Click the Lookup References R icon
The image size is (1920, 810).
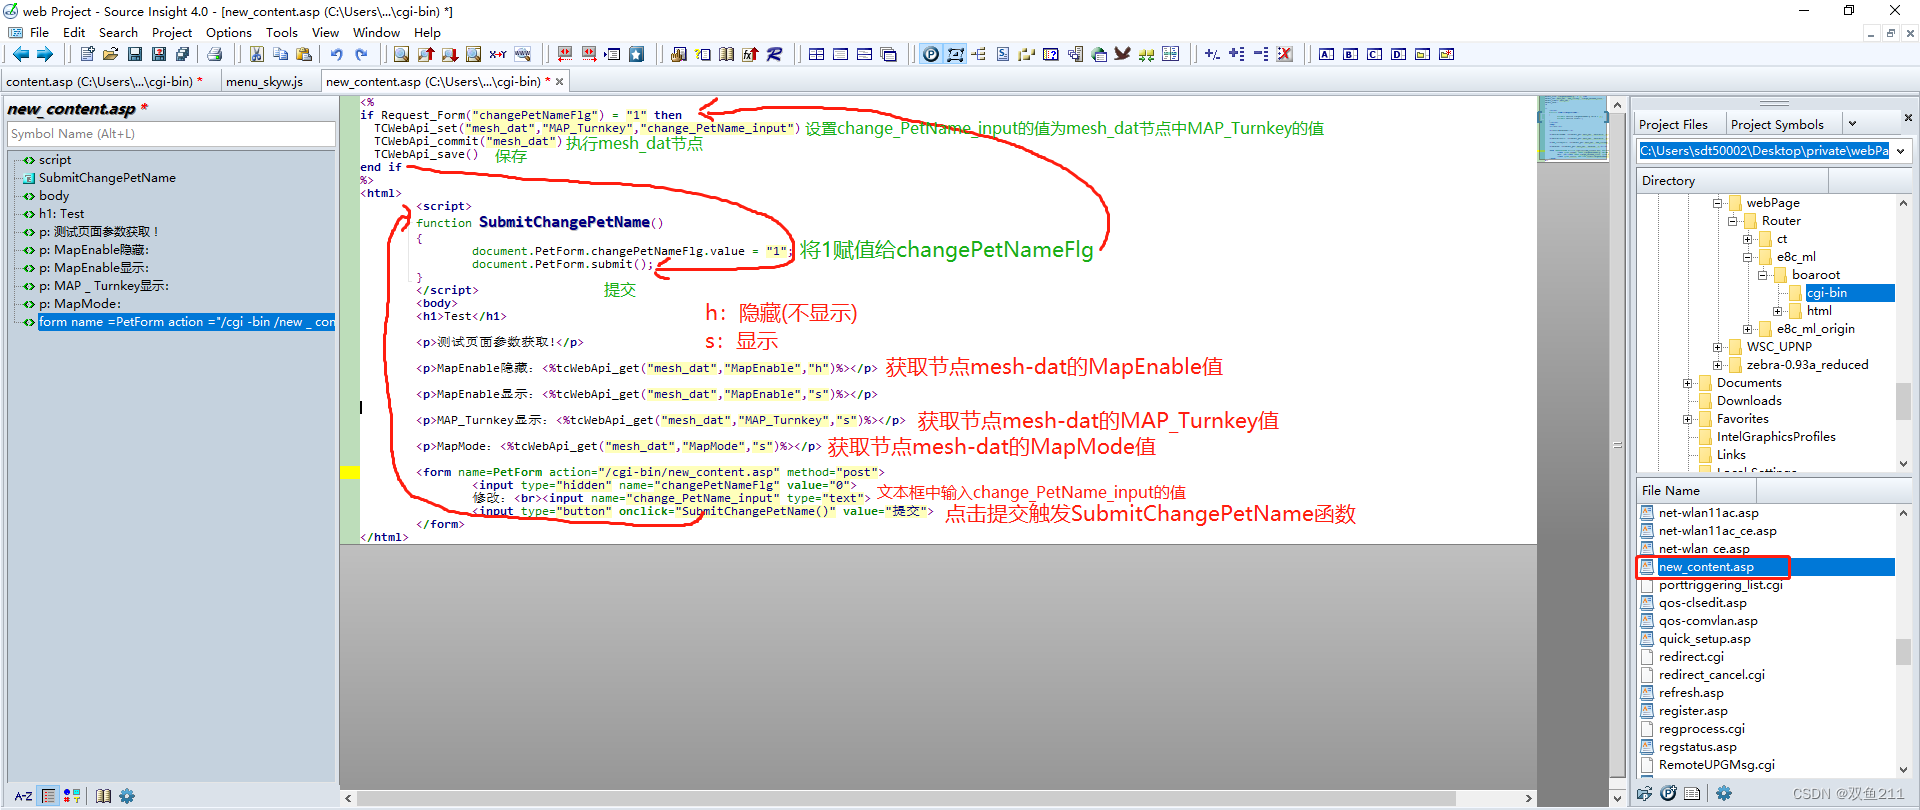(x=774, y=54)
